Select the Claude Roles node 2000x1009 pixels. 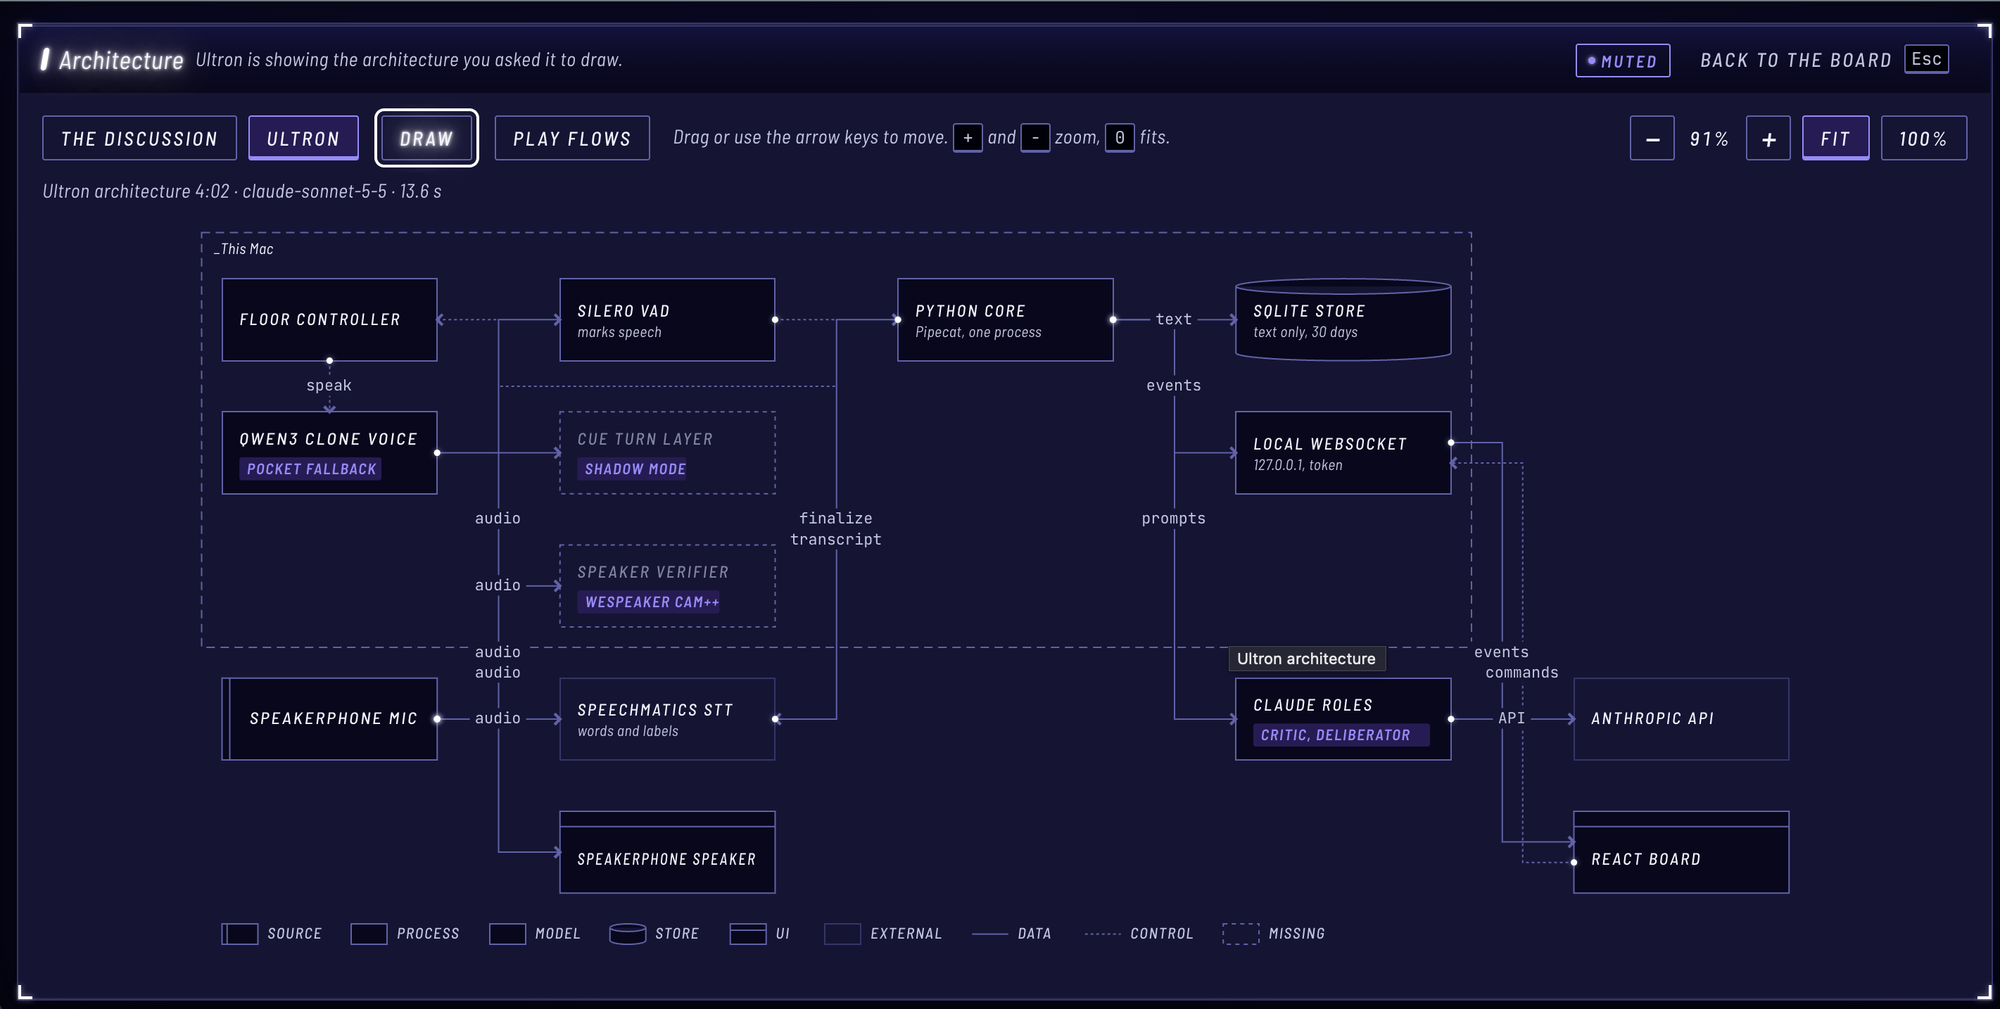pos(1343,719)
